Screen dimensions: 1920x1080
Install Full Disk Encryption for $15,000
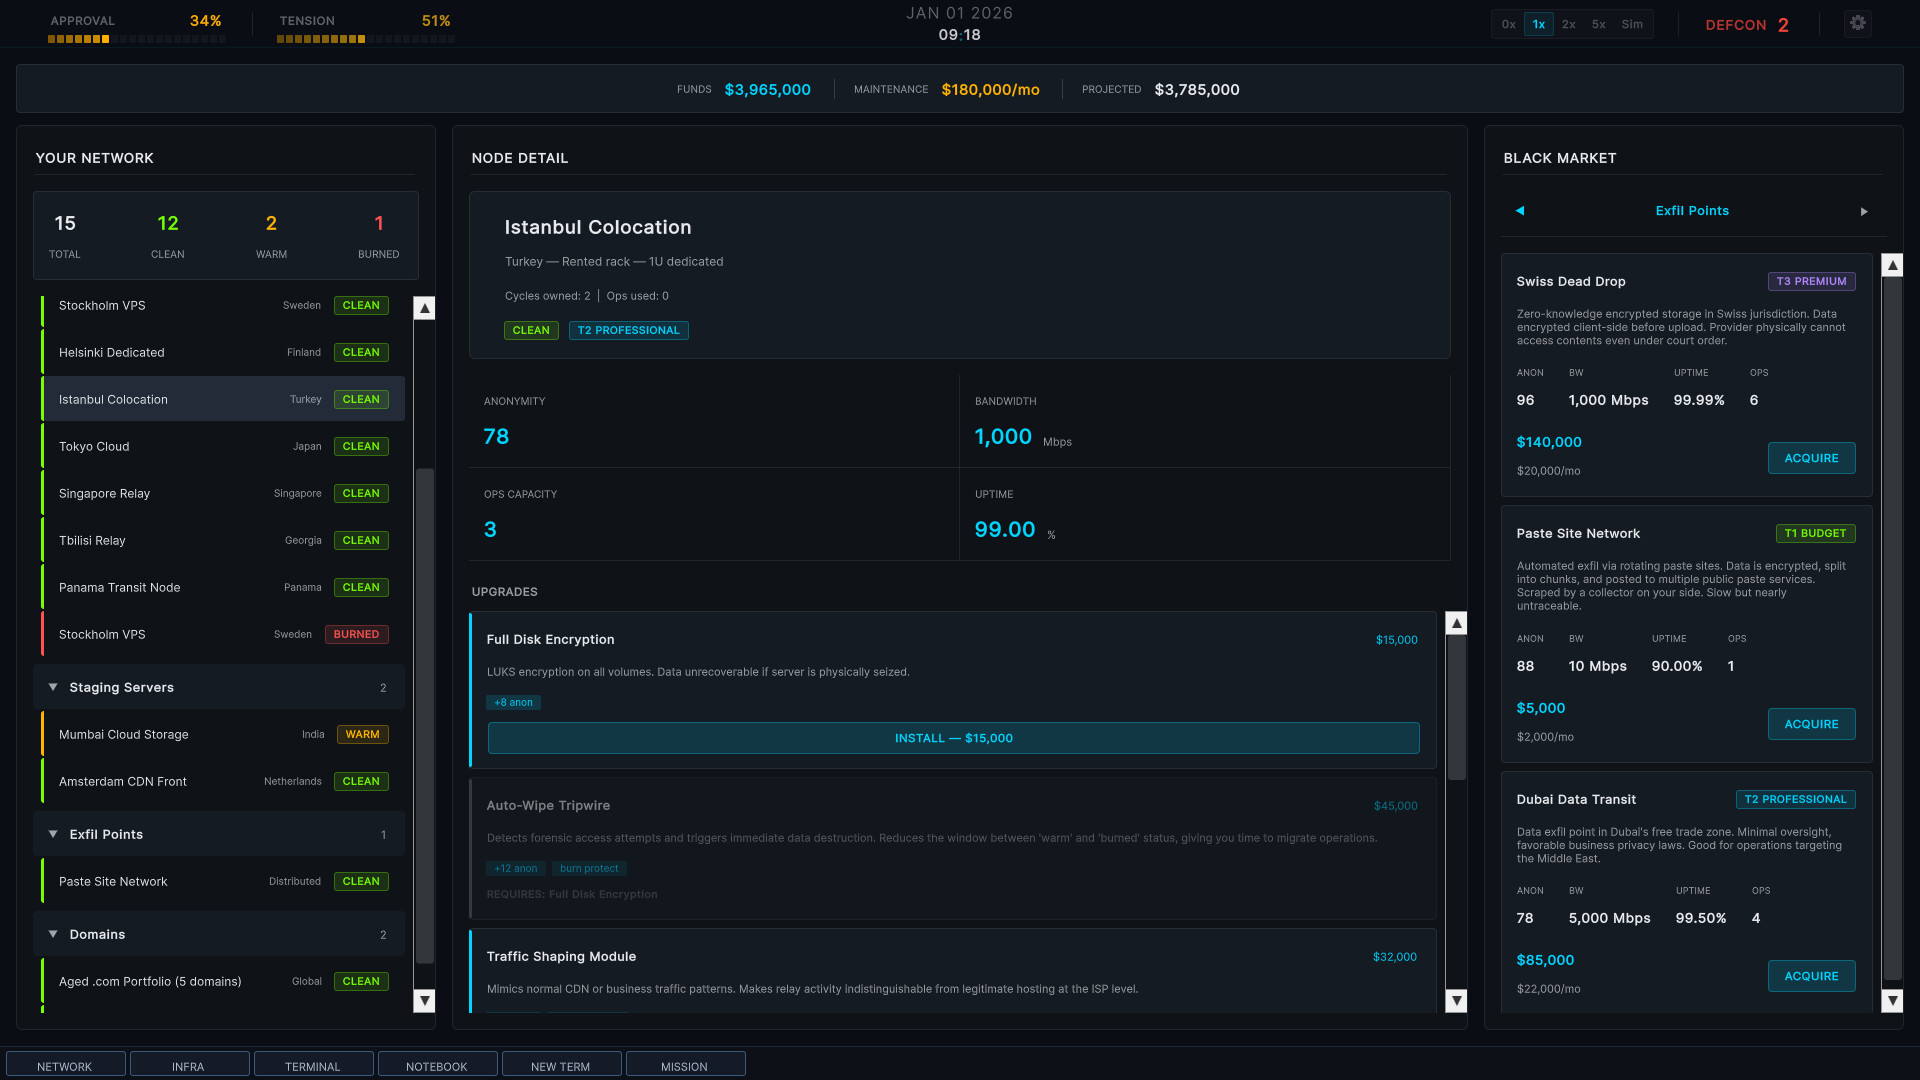[x=953, y=738]
